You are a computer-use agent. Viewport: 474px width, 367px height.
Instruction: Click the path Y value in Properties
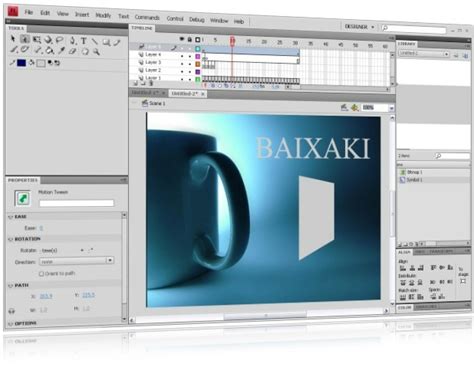tap(88, 295)
